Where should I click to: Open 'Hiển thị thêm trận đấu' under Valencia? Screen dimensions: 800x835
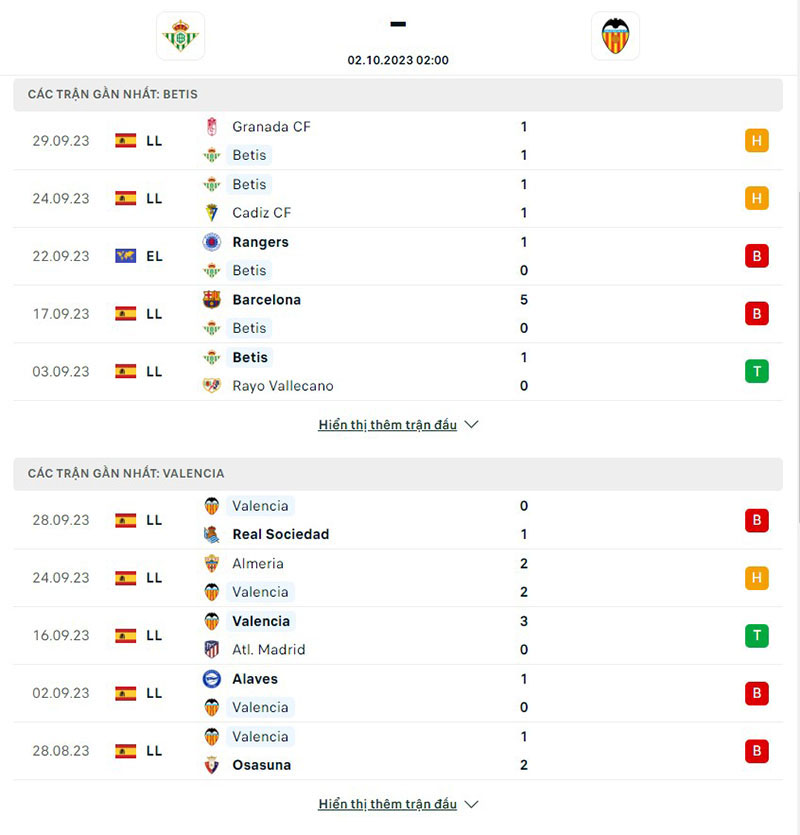tap(388, 804)
